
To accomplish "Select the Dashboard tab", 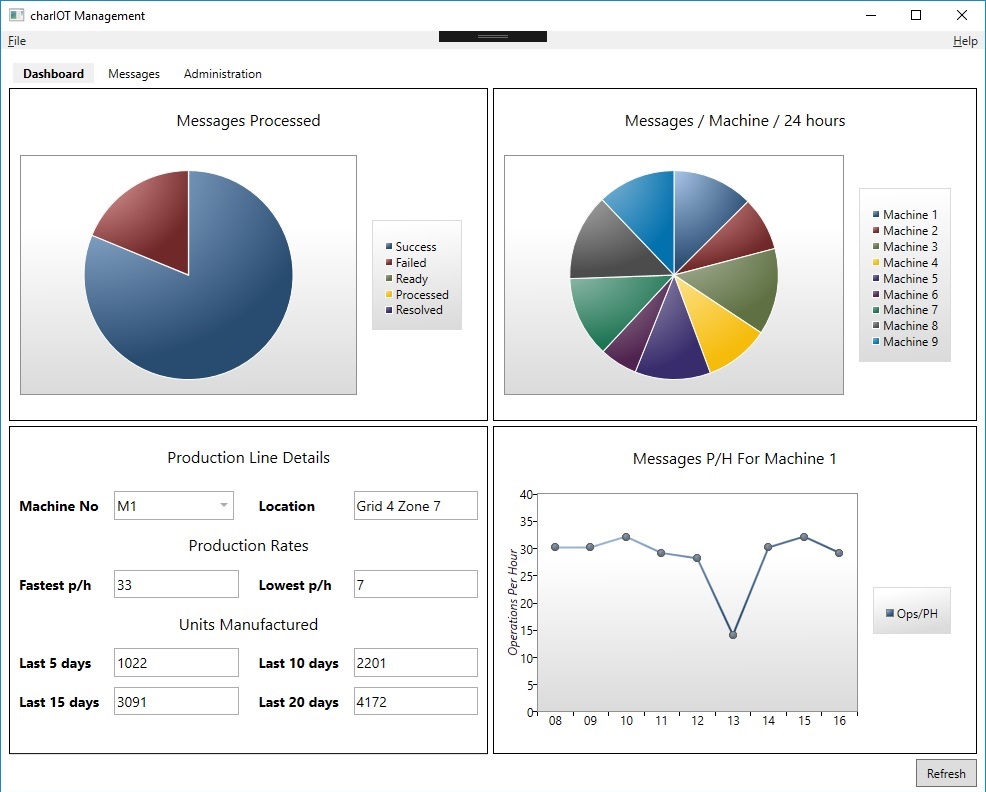I will click(54, 74).
